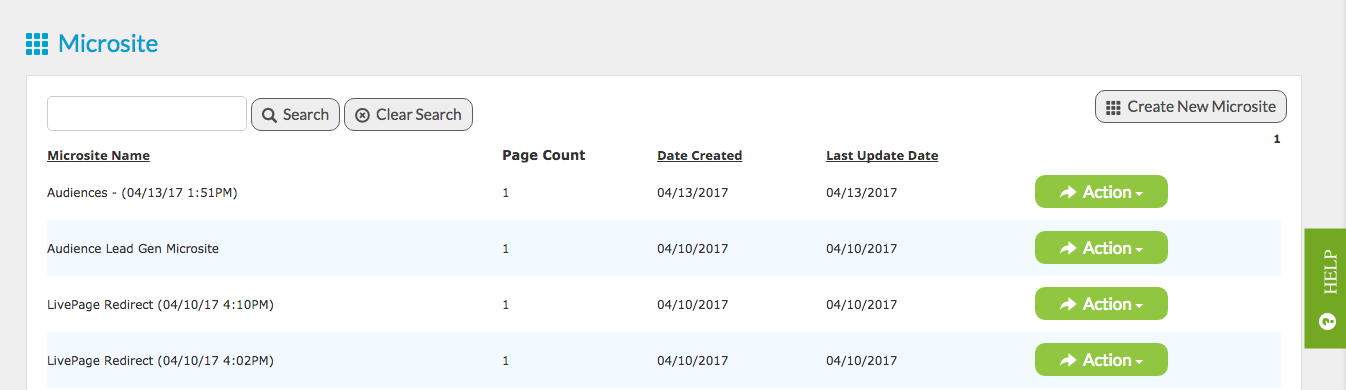Click the grid icon on Create New Microsite
The width and height of the screenshot is (1346, 390).
coord(1114,107)
